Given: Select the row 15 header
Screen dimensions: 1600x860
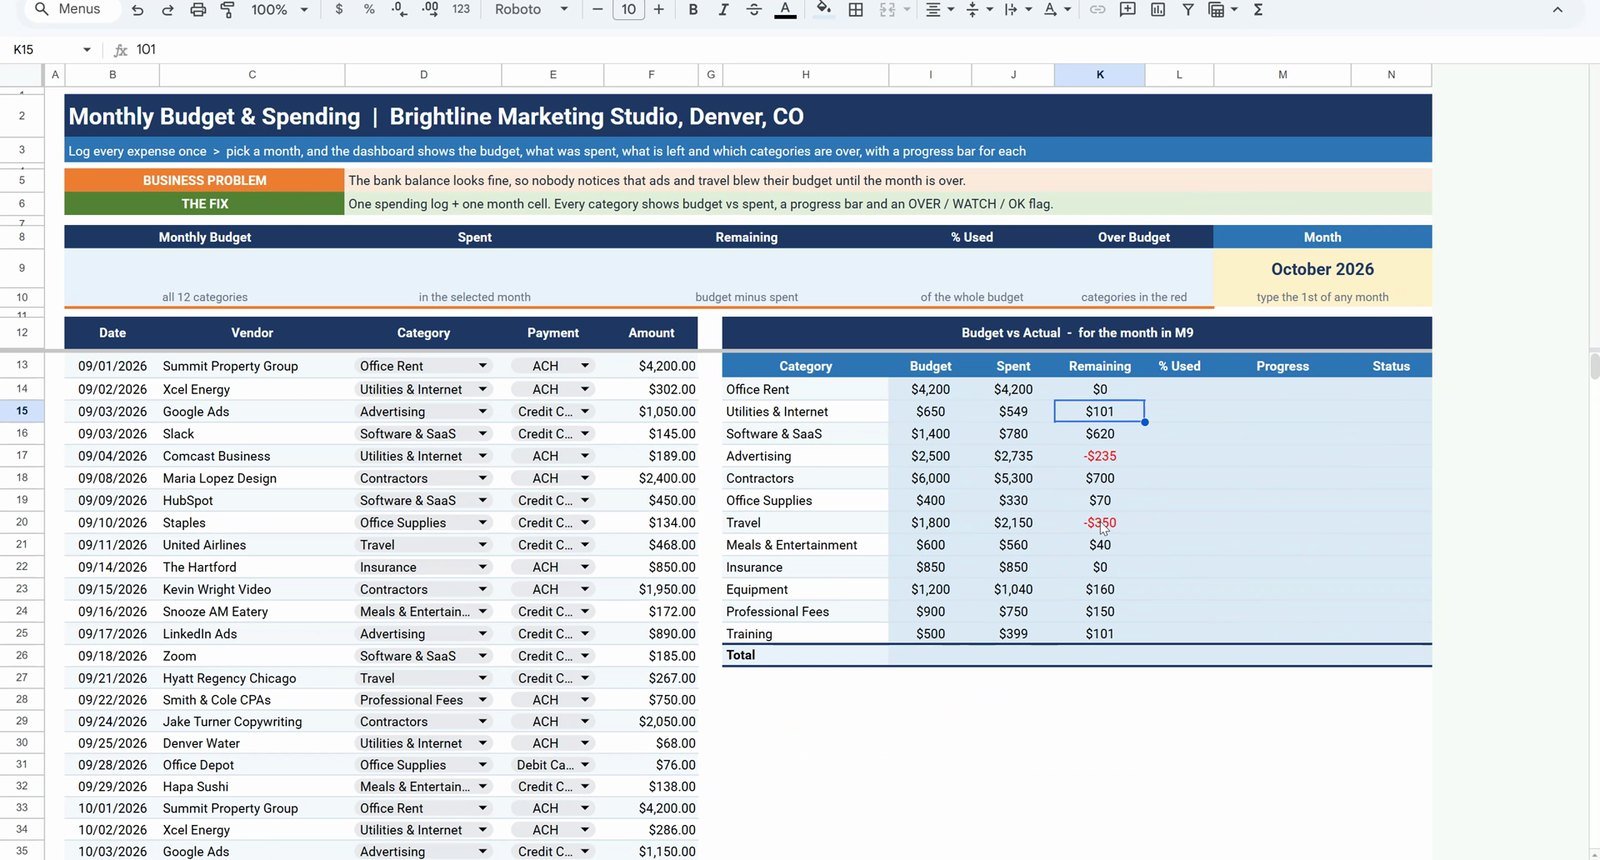Looking at the screenshot, I should [x=22, y=411].
